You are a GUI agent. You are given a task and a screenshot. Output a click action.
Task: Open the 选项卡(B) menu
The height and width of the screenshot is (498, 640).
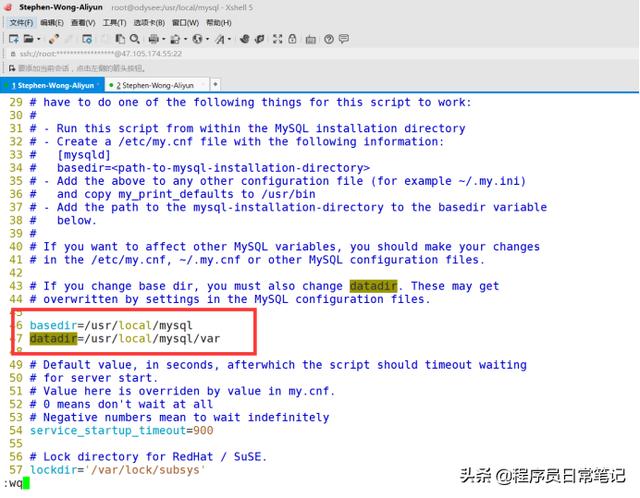(x=149, y=23)
